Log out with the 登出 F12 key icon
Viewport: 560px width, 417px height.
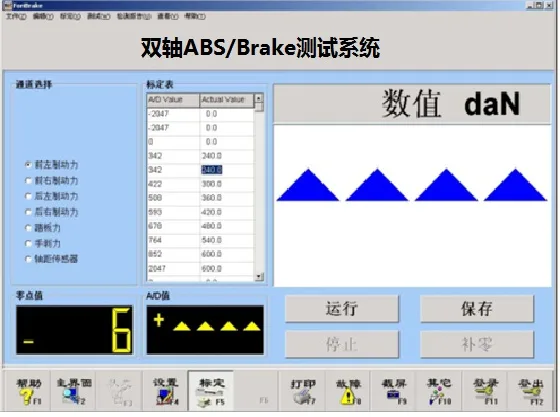pos(531,392)
